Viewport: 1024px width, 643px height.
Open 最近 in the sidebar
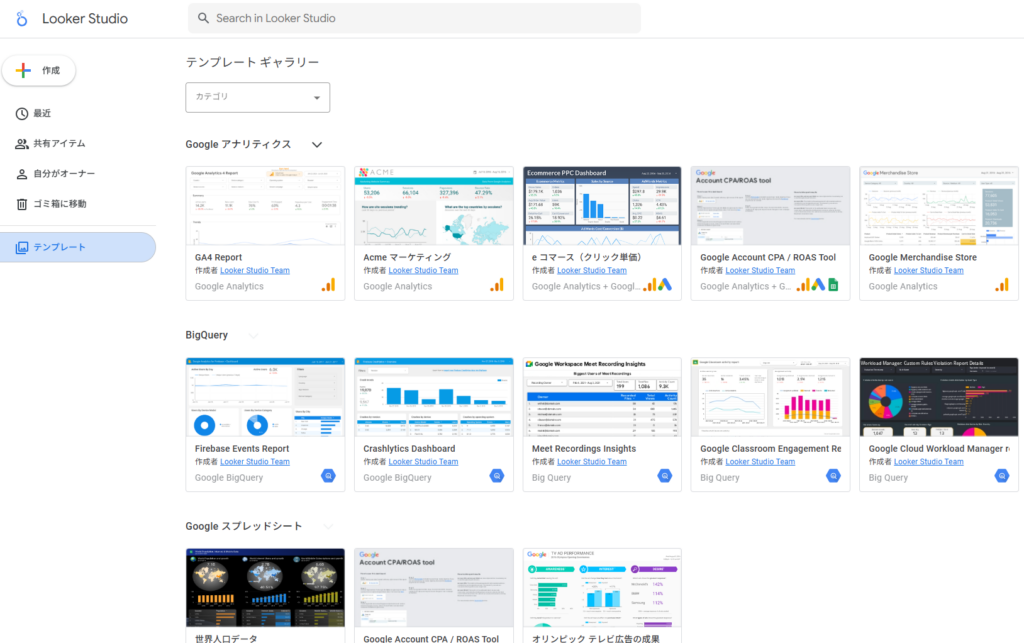coord(42,113)
